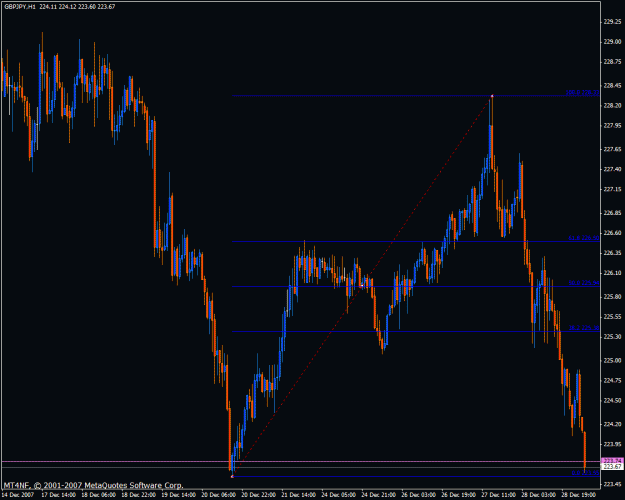Click the 226.10 price axis label
Image resolution: width=625 pixels, height=500 pixels.
pyautogui.click(x=612, y=273)
